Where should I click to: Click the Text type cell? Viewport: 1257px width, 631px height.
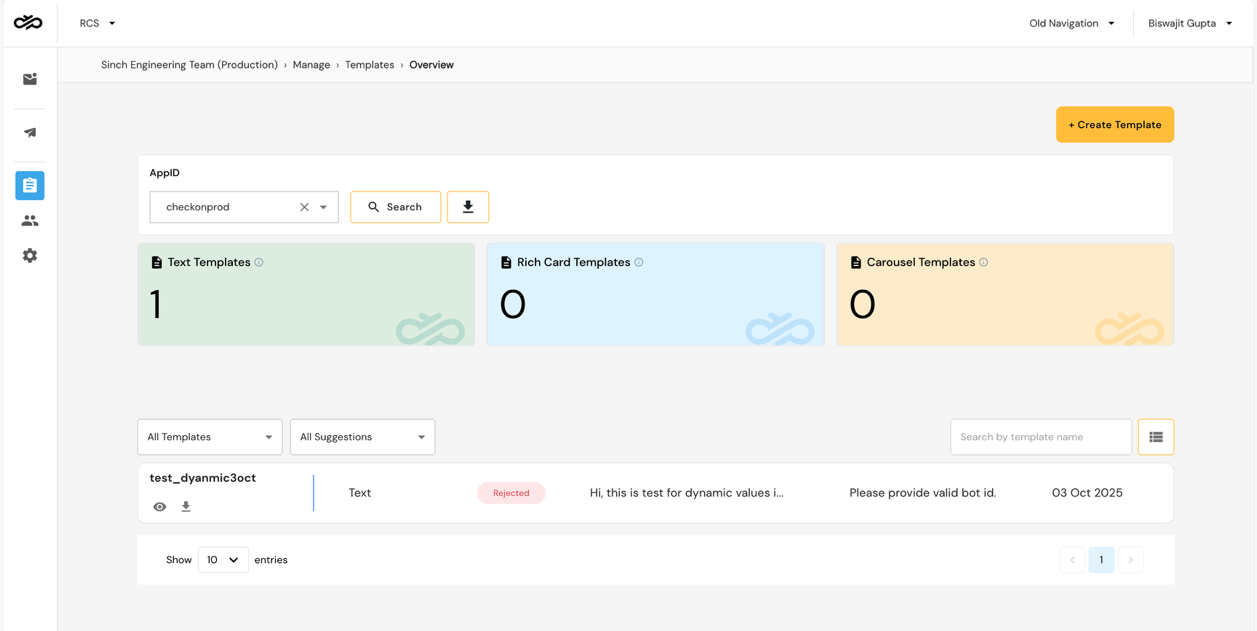(x=360, y=493)
